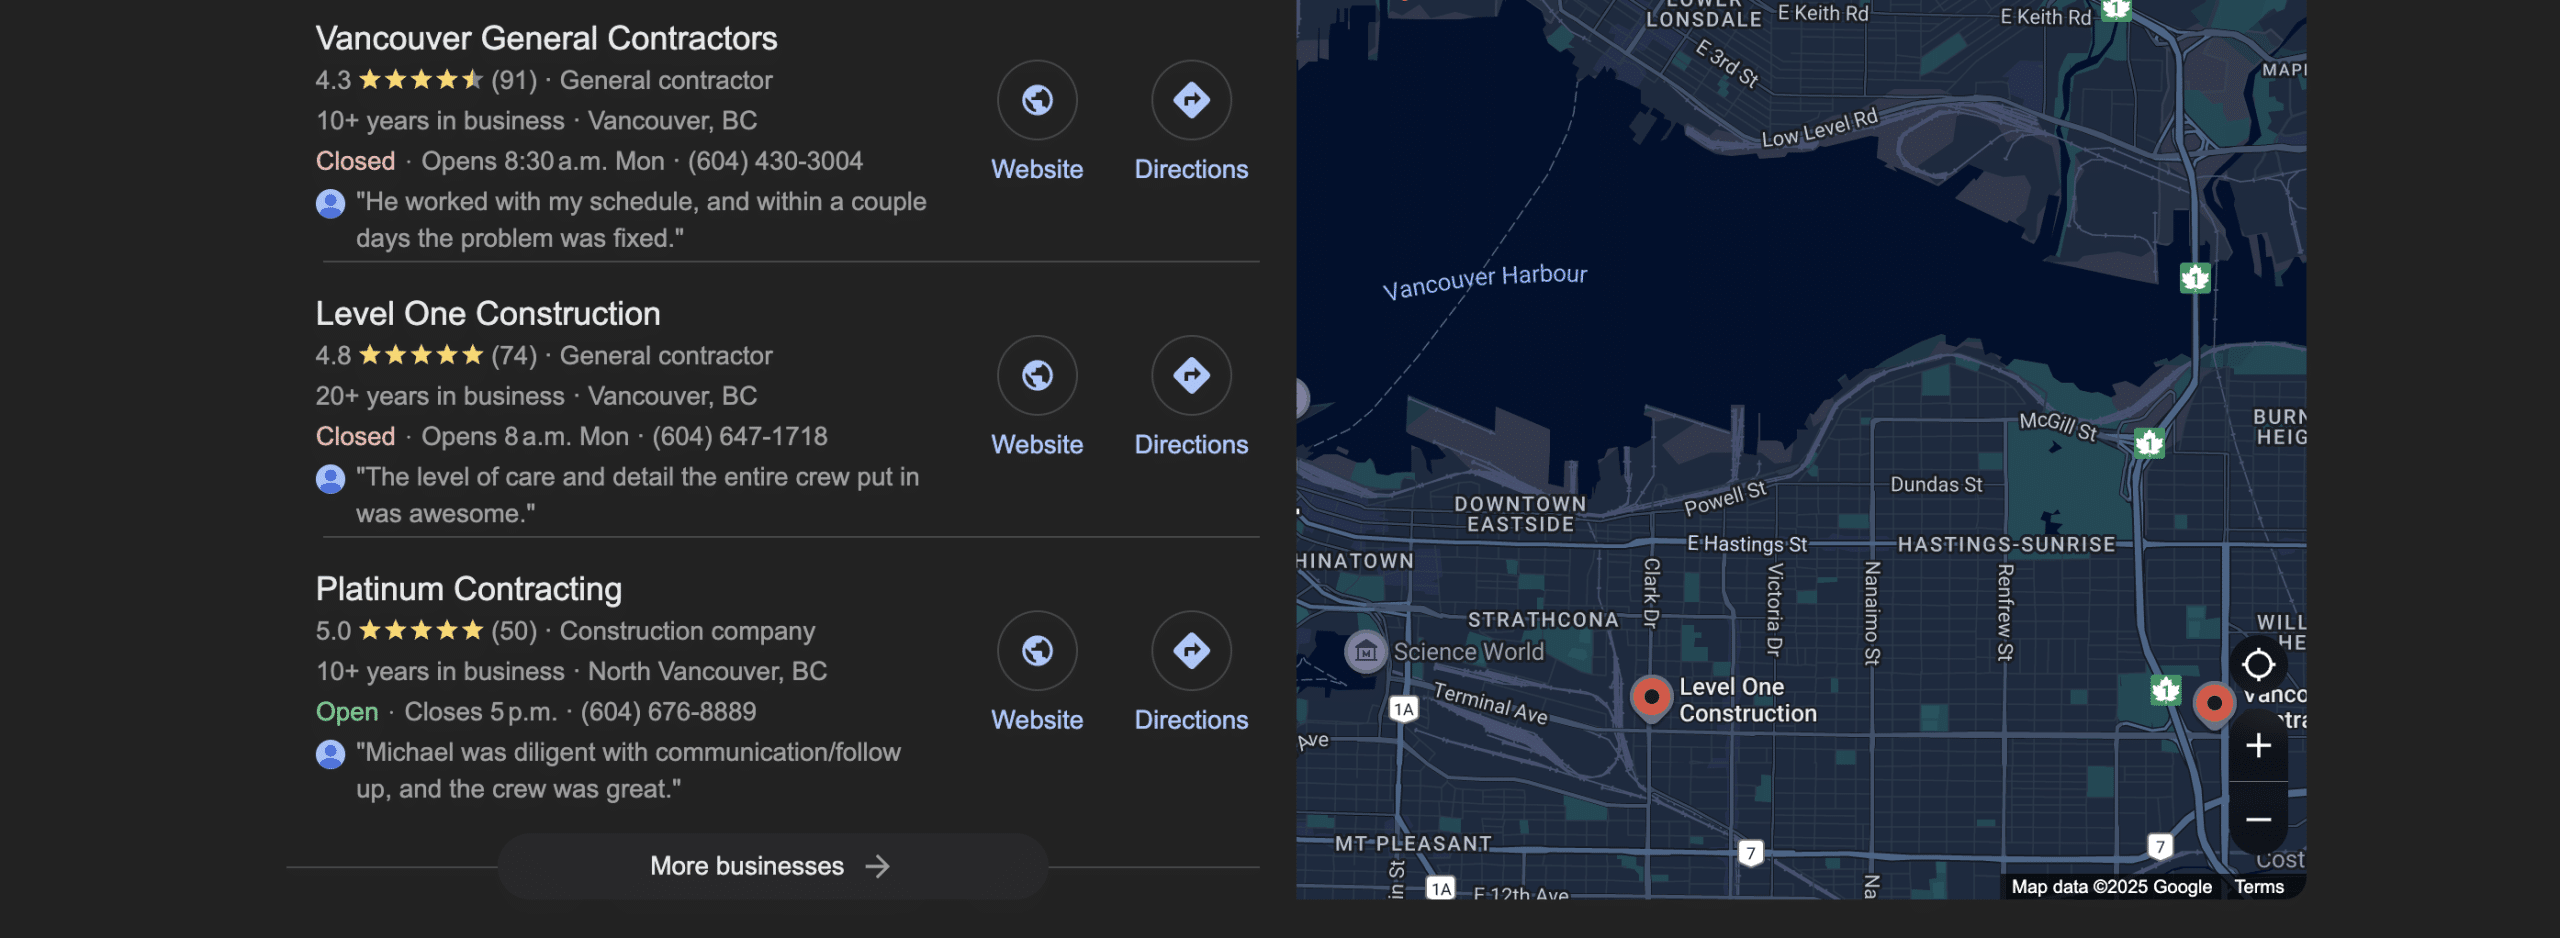Viewport: 2560px width, 938px height.
Task: Click Website label under Level One Construction
Action: coord(1037,444)
